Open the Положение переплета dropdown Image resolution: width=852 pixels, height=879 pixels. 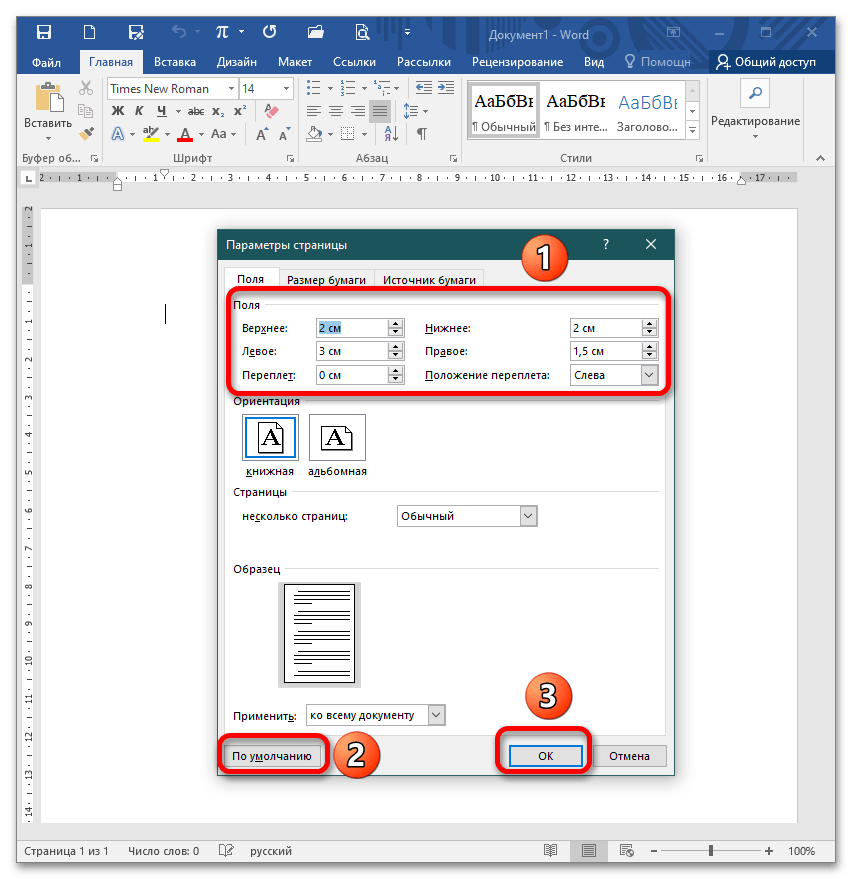click(649, 375)
